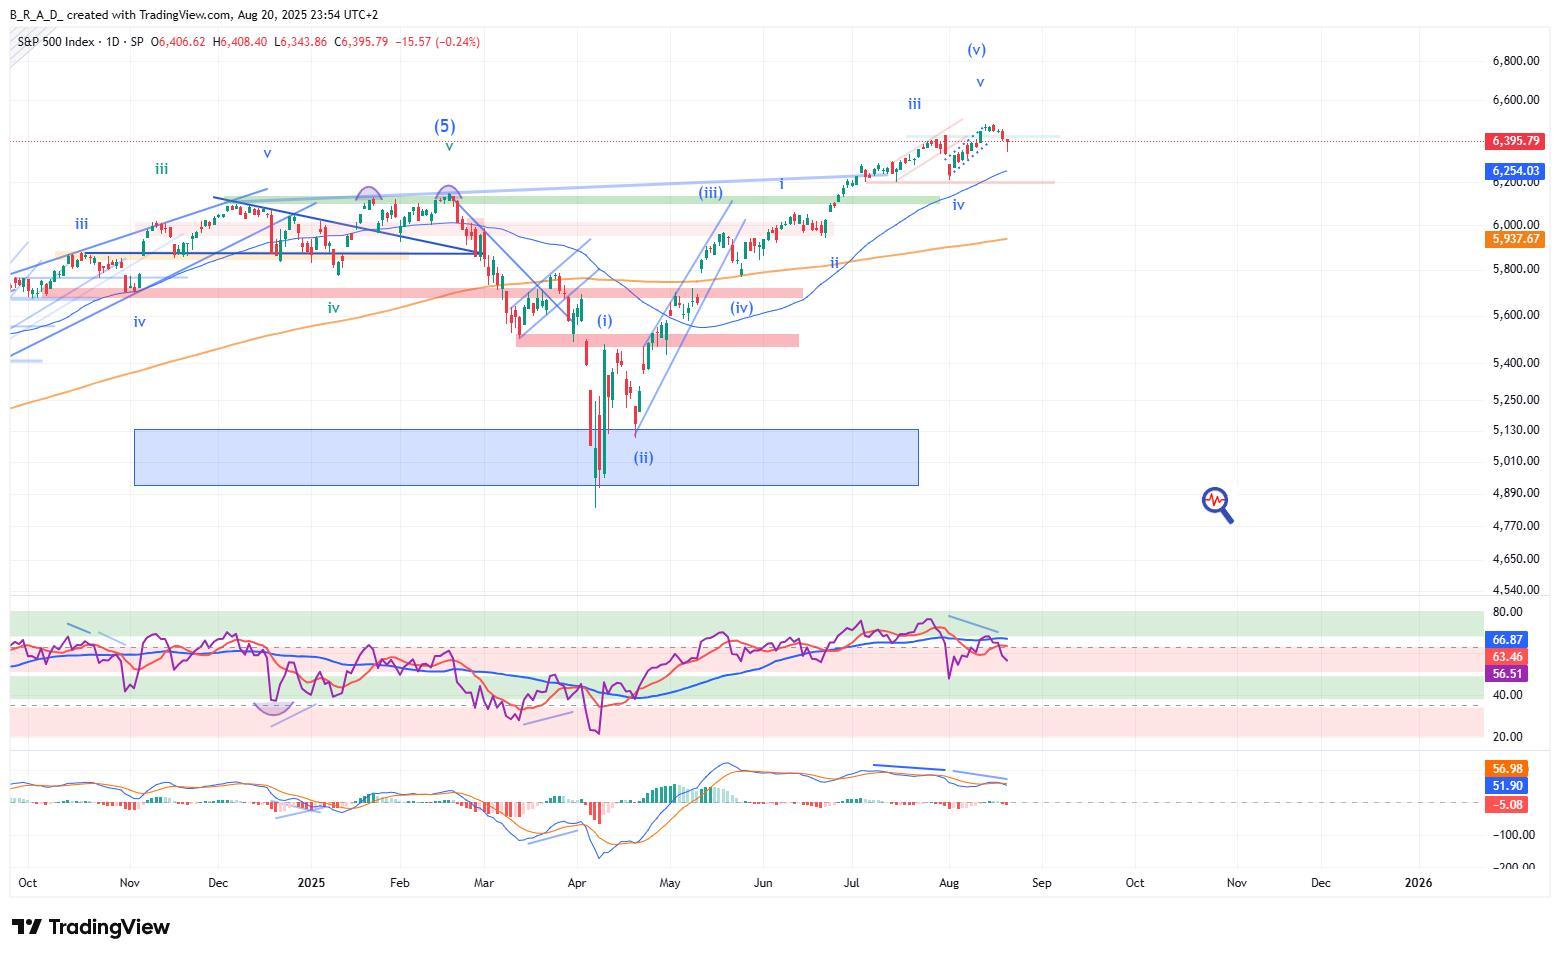Click the 4,540.00 price axis tick
The height and width of the screenshot is (957, 1560).
(1515, 590)
